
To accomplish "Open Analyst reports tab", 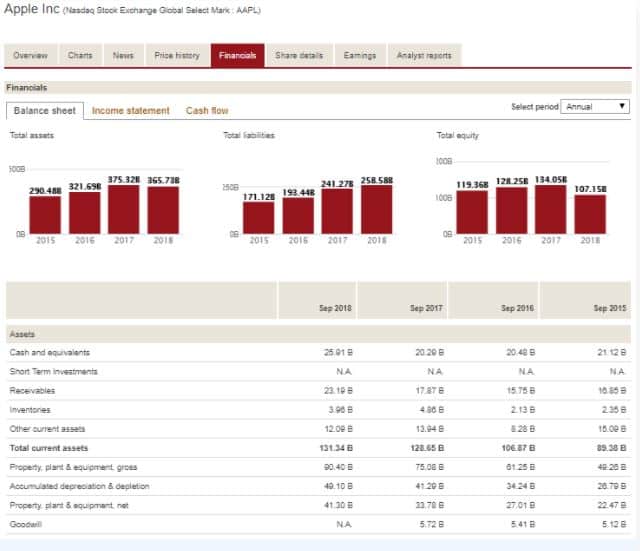I will click(x=424, y=55).
